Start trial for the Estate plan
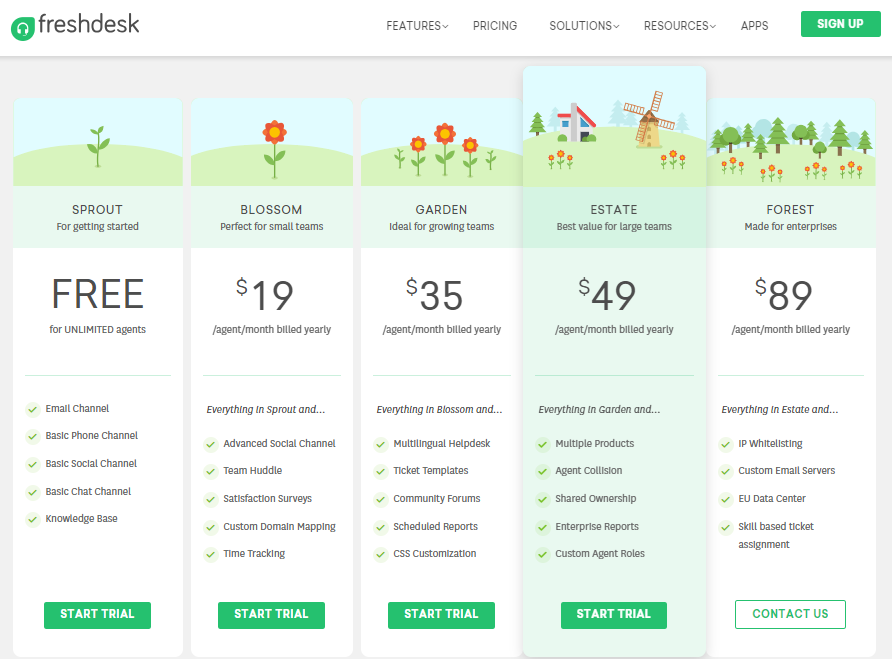The image size is (892, 659). coord(614,615)
